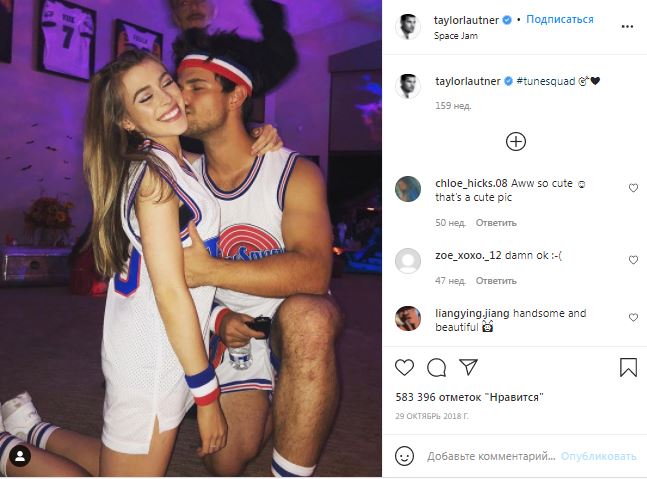
Task: Open the Space Jam location link
Action: pos(457,35)
